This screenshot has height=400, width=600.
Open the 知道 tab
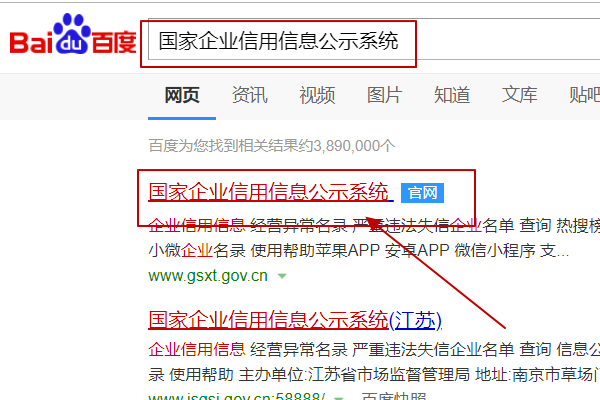[452, 95]
